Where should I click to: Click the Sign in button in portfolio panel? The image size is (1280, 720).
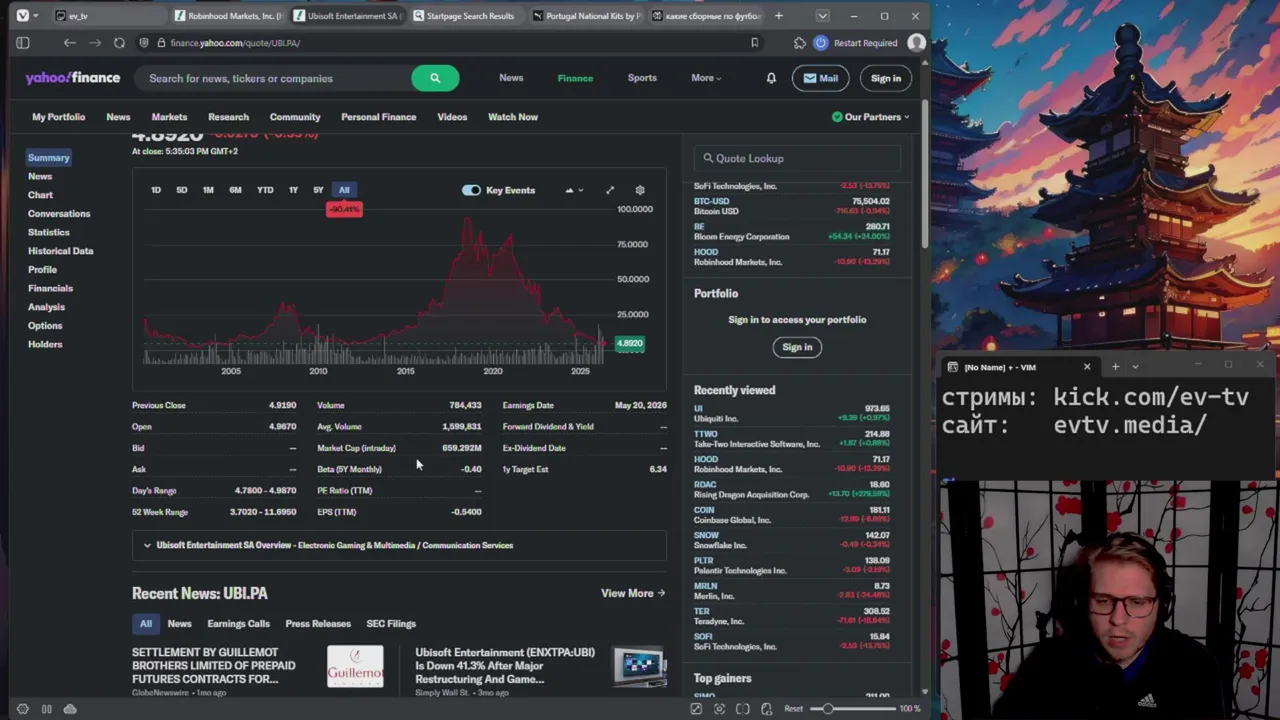pos(797,347)
